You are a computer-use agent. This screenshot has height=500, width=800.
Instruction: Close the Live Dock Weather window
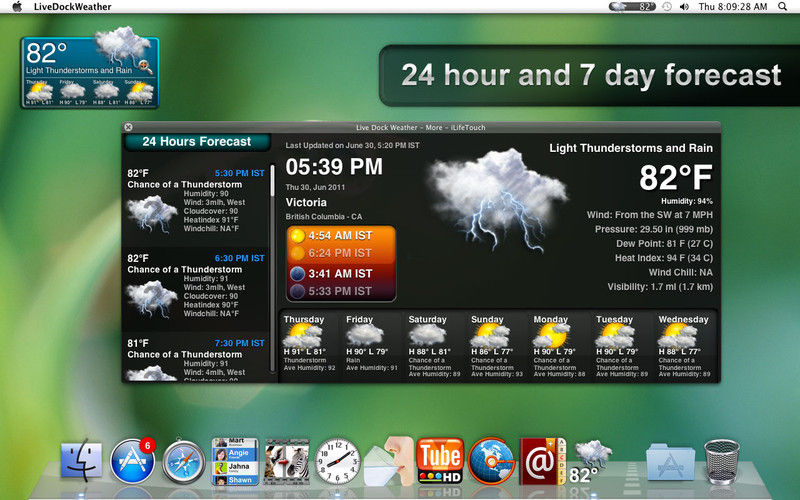coord(129,127)
